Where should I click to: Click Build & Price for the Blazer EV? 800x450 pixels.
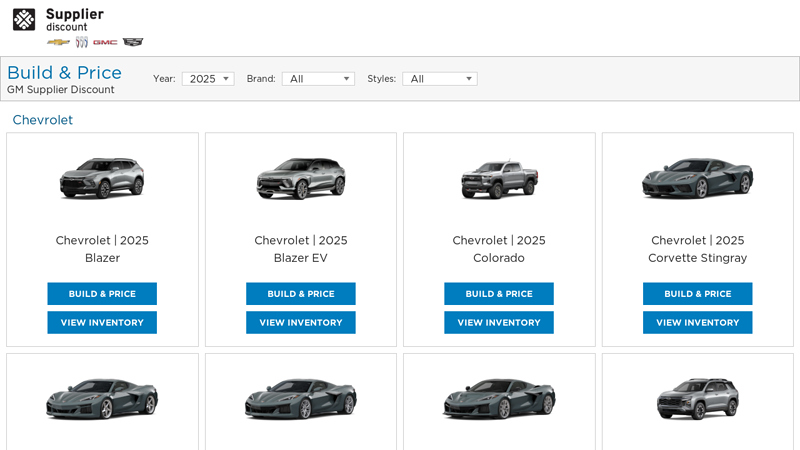tap(301, 294)
